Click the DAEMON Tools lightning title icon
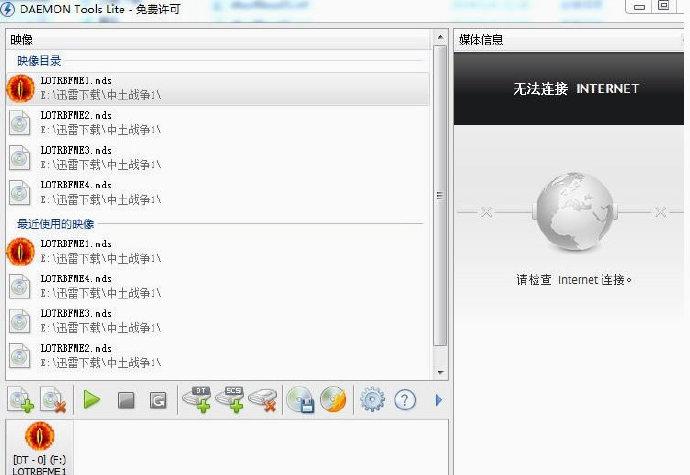The width and height of the screenshot is (690, 475). pyautogui.click(x=7, y=9)
